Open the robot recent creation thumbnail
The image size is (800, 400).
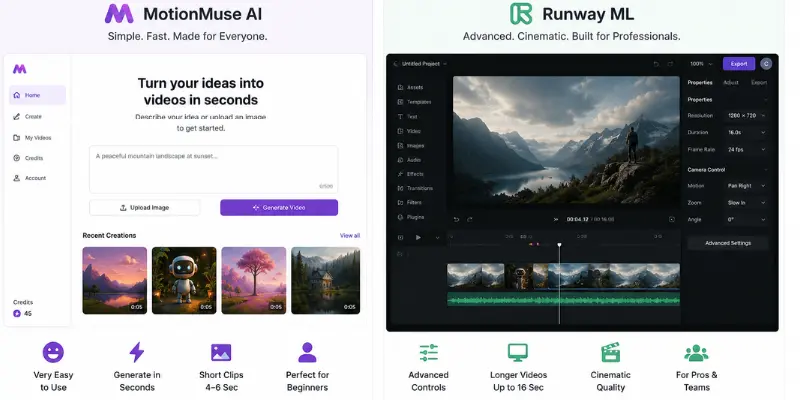coord(184,281)
